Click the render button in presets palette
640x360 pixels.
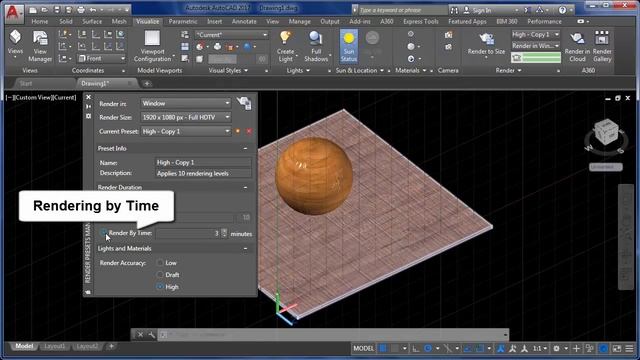coord(244,103)
